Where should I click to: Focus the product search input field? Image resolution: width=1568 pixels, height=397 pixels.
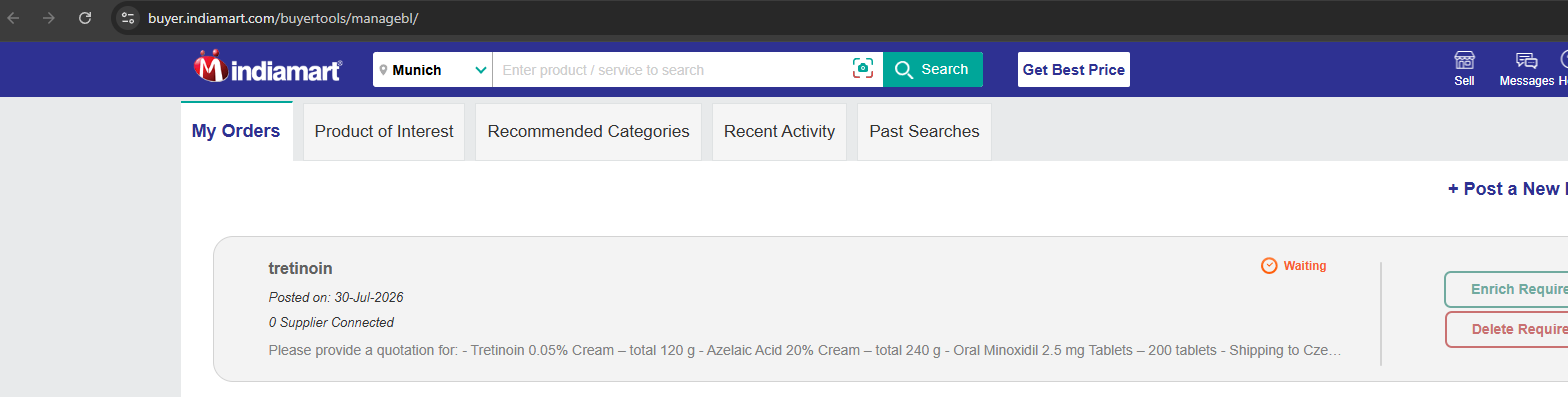click(672, 70)
